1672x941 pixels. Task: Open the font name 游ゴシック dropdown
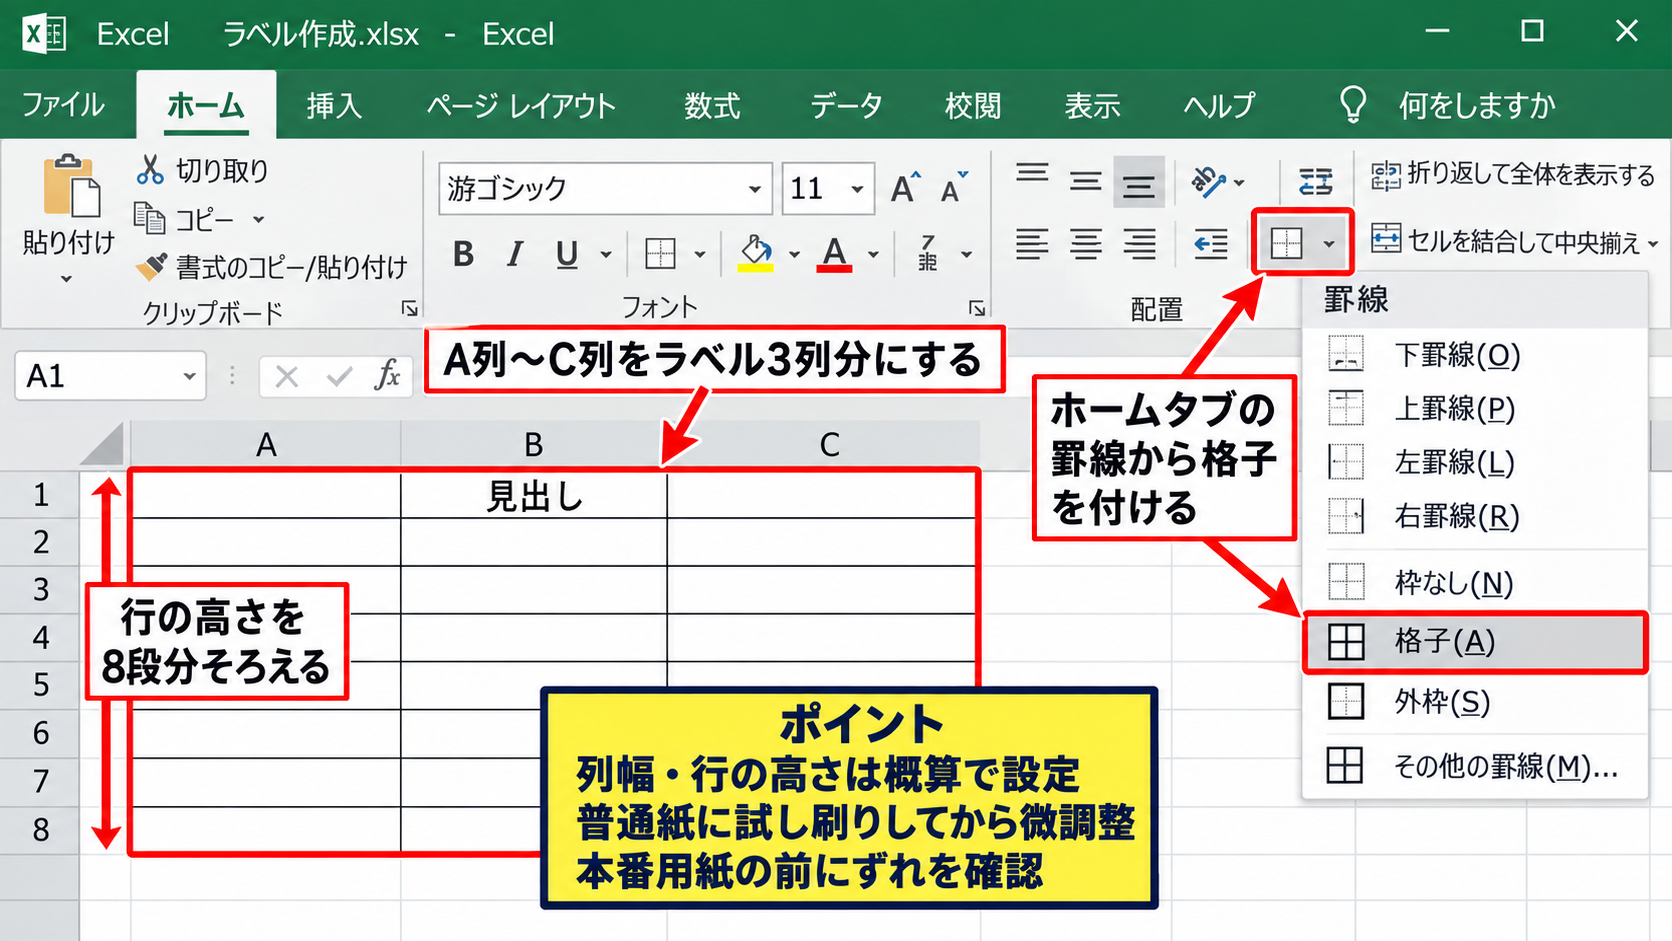755,189
